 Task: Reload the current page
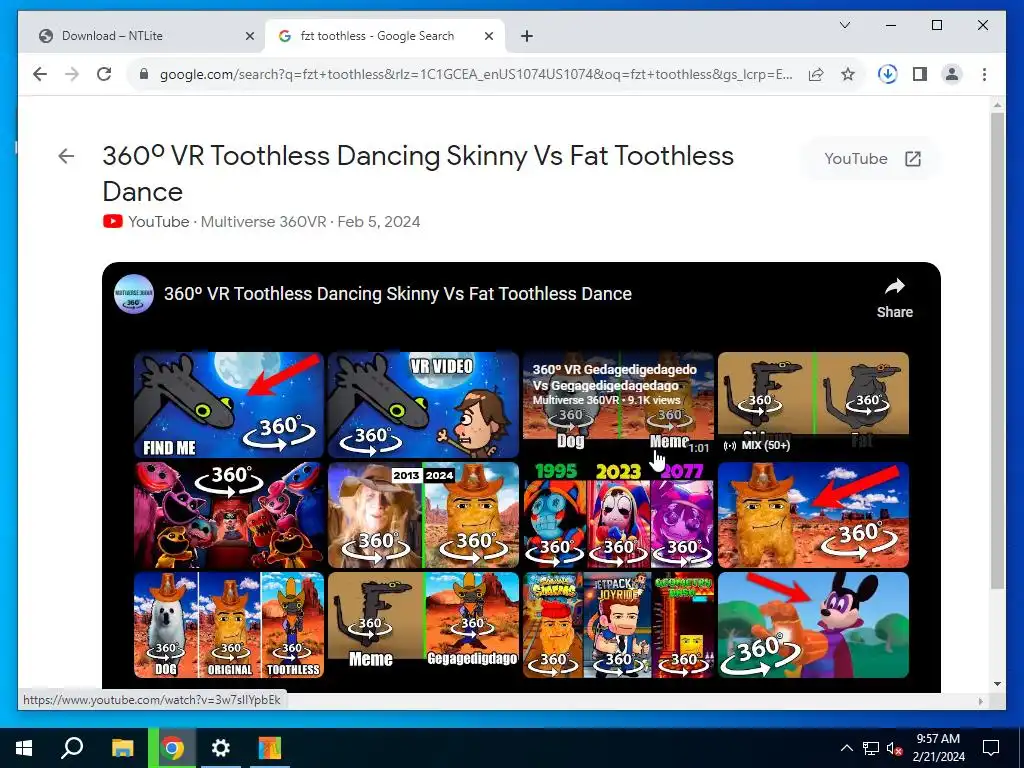[104, 74]
